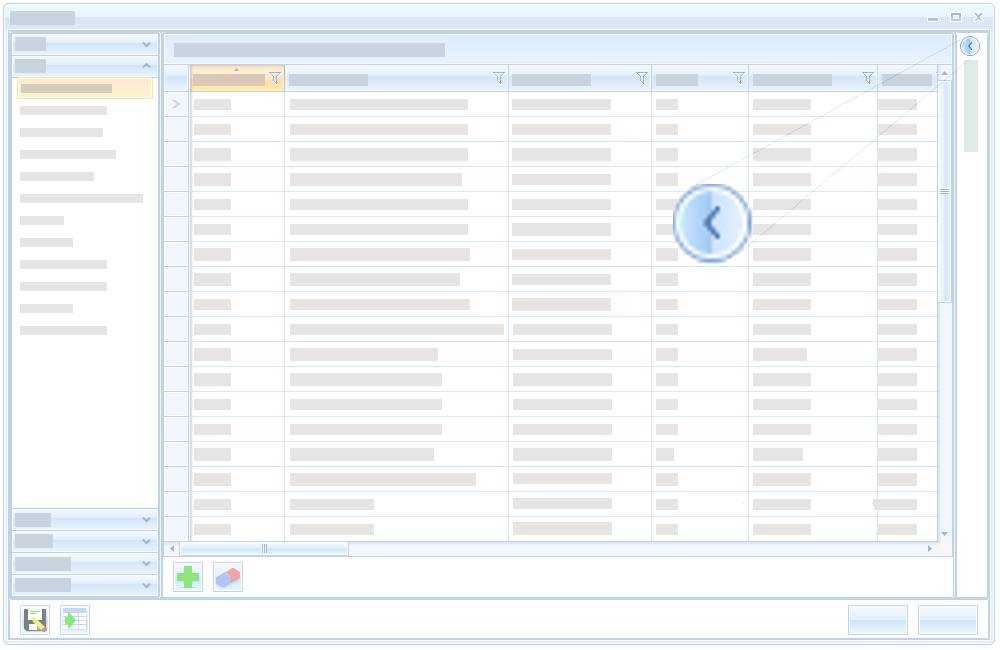
Task: Open the filter funnel on the second column
Action: pyautogui.click(x=499, y=78)
